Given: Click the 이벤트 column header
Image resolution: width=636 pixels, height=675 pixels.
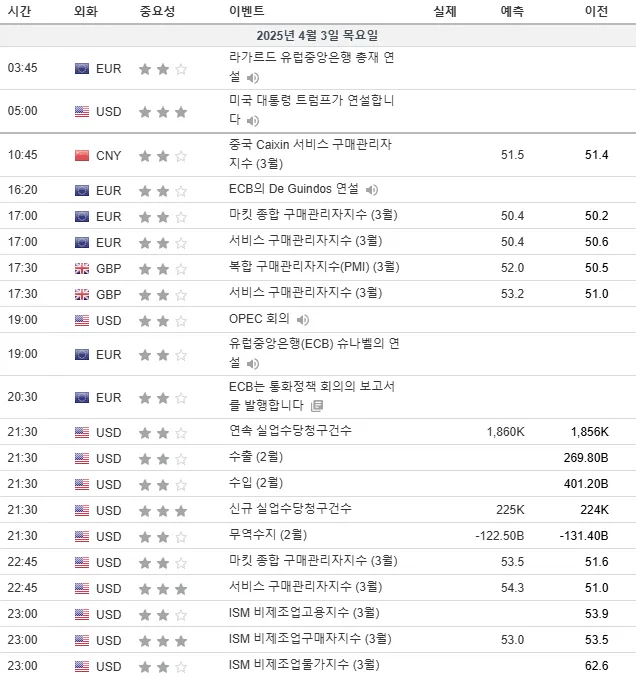Looking at the screenshot, I should [x=246, y=11].
